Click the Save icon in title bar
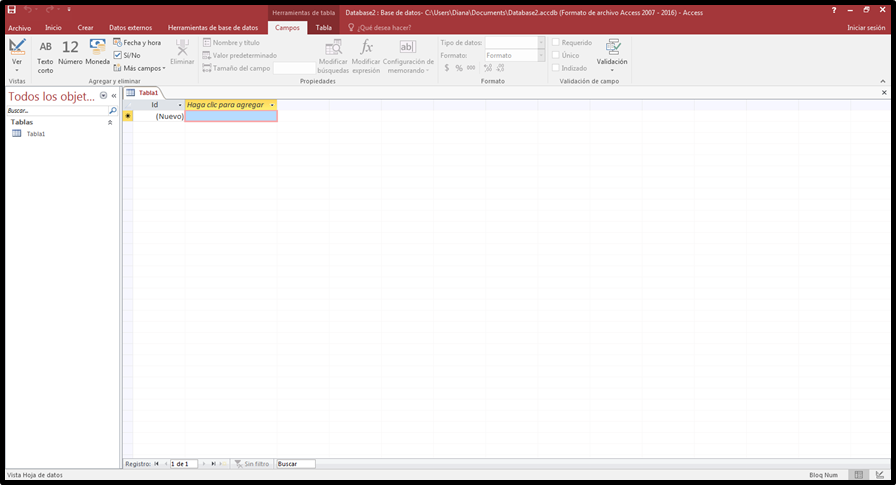The height and width of the screenshot is (485, 896). 11,9
